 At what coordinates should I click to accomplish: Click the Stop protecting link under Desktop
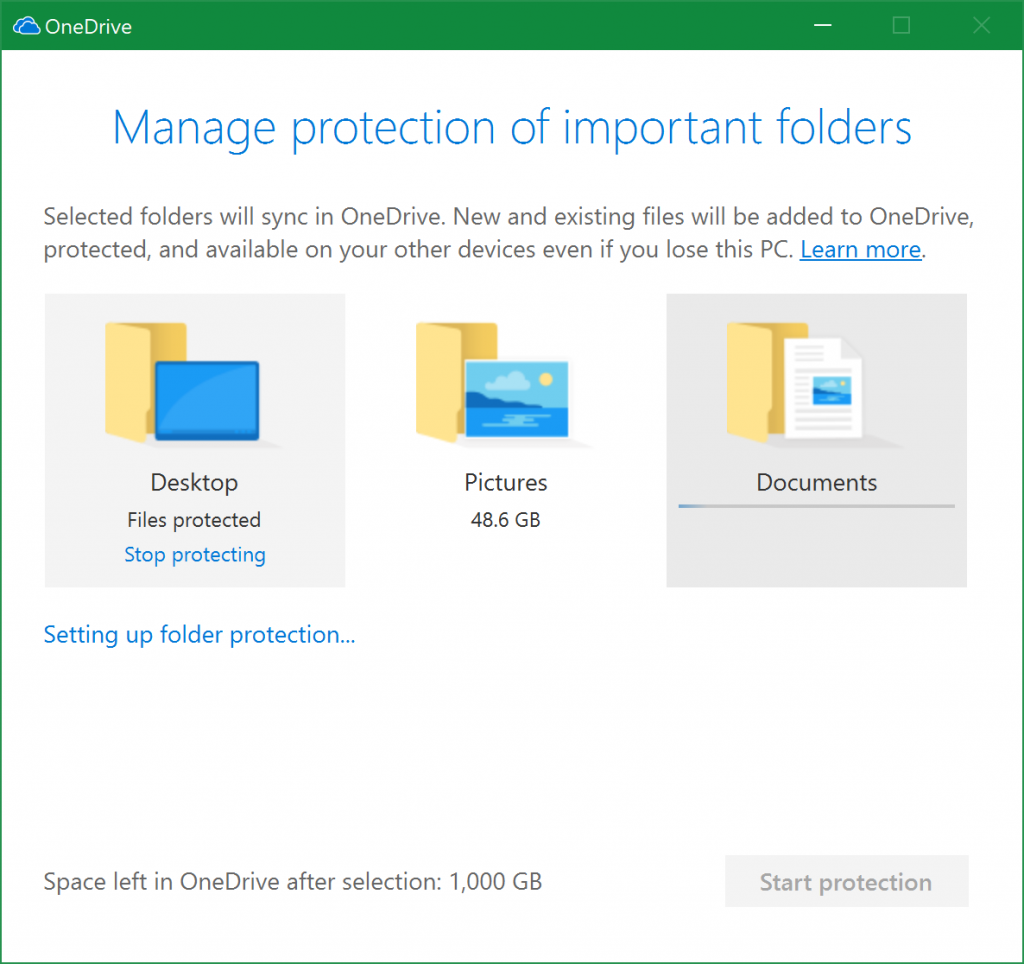click(x=195, y=555)
